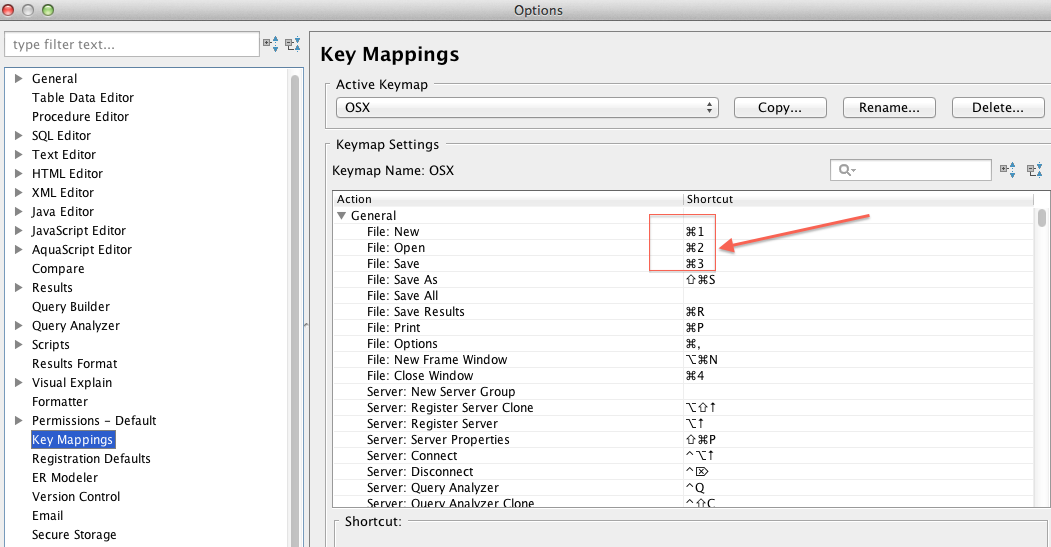Expand the Text Editor node
This screenshot has height=547, width=1051.
[19, 154]
